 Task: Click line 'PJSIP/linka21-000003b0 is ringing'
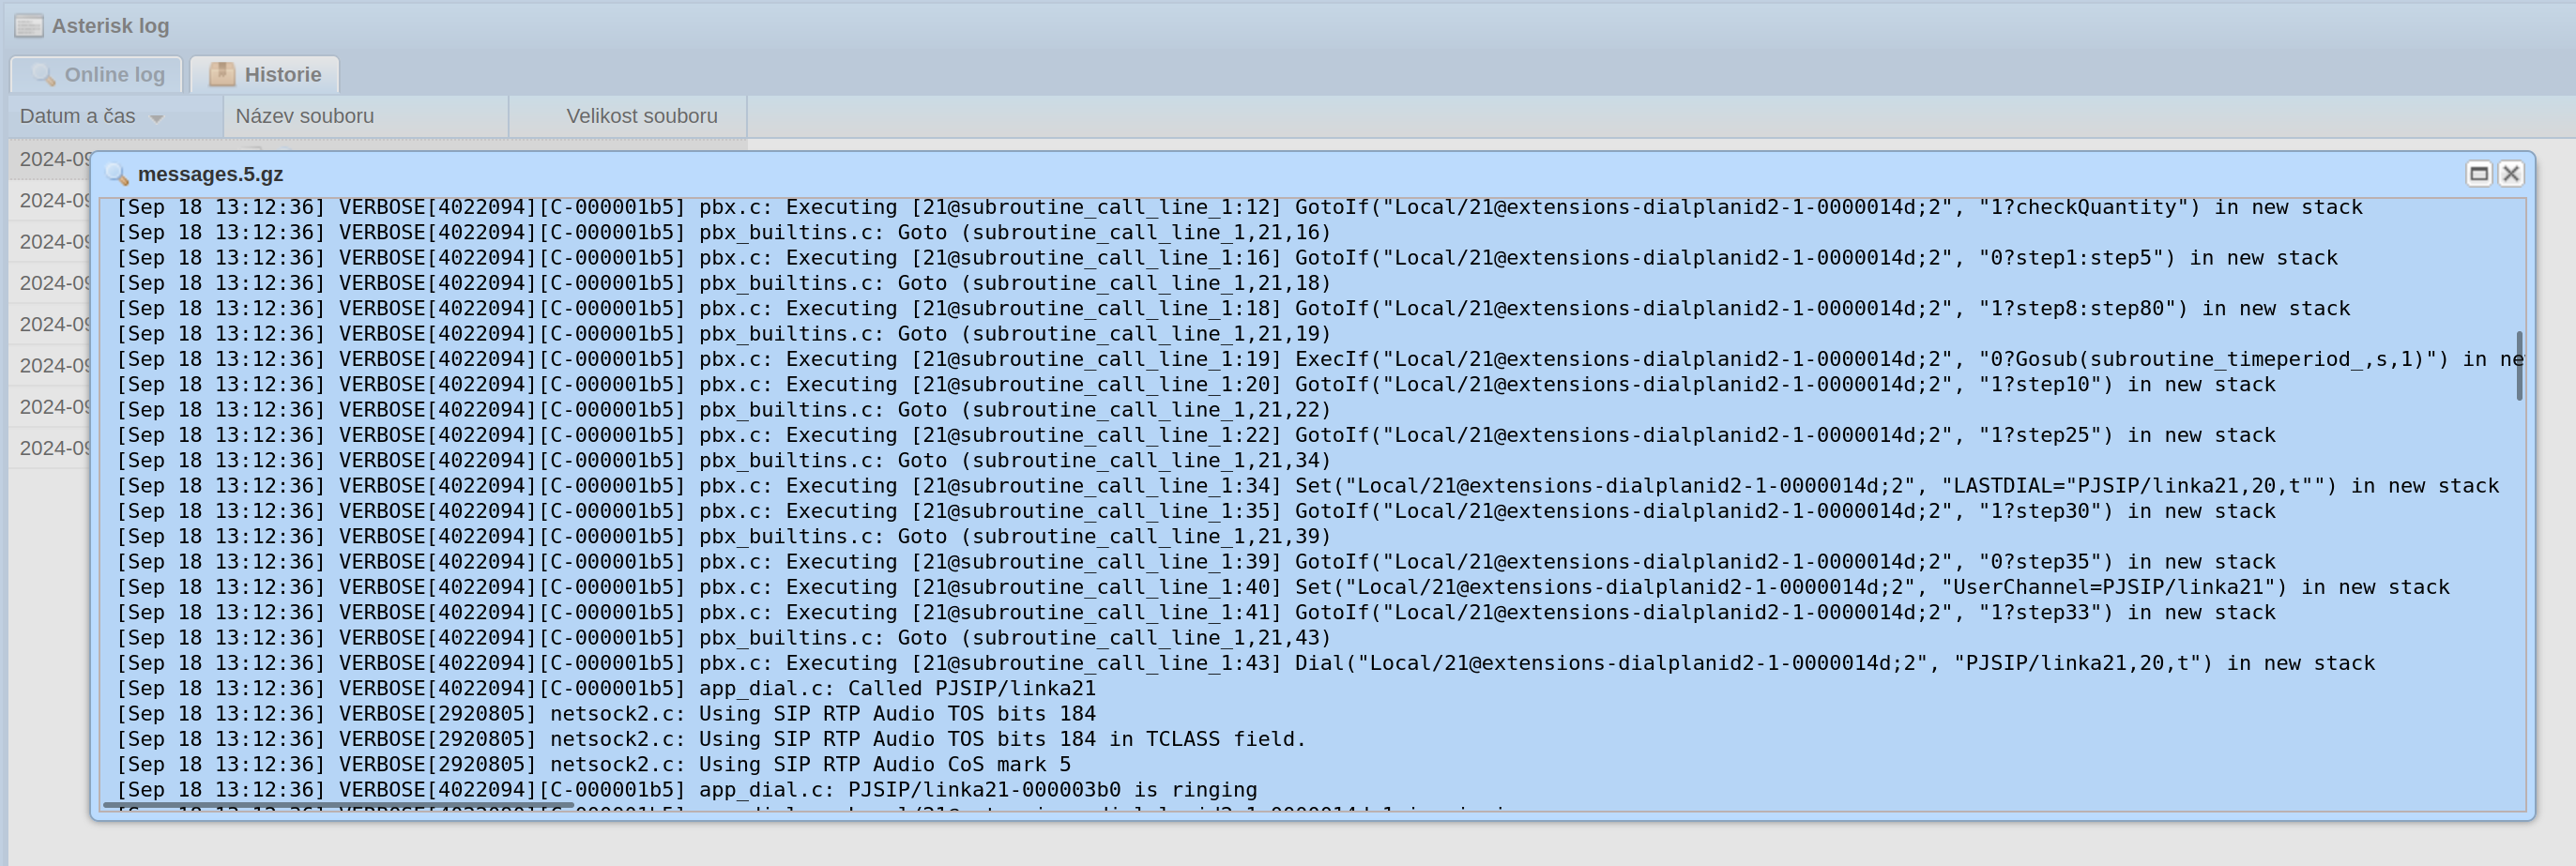pos(687,789)
